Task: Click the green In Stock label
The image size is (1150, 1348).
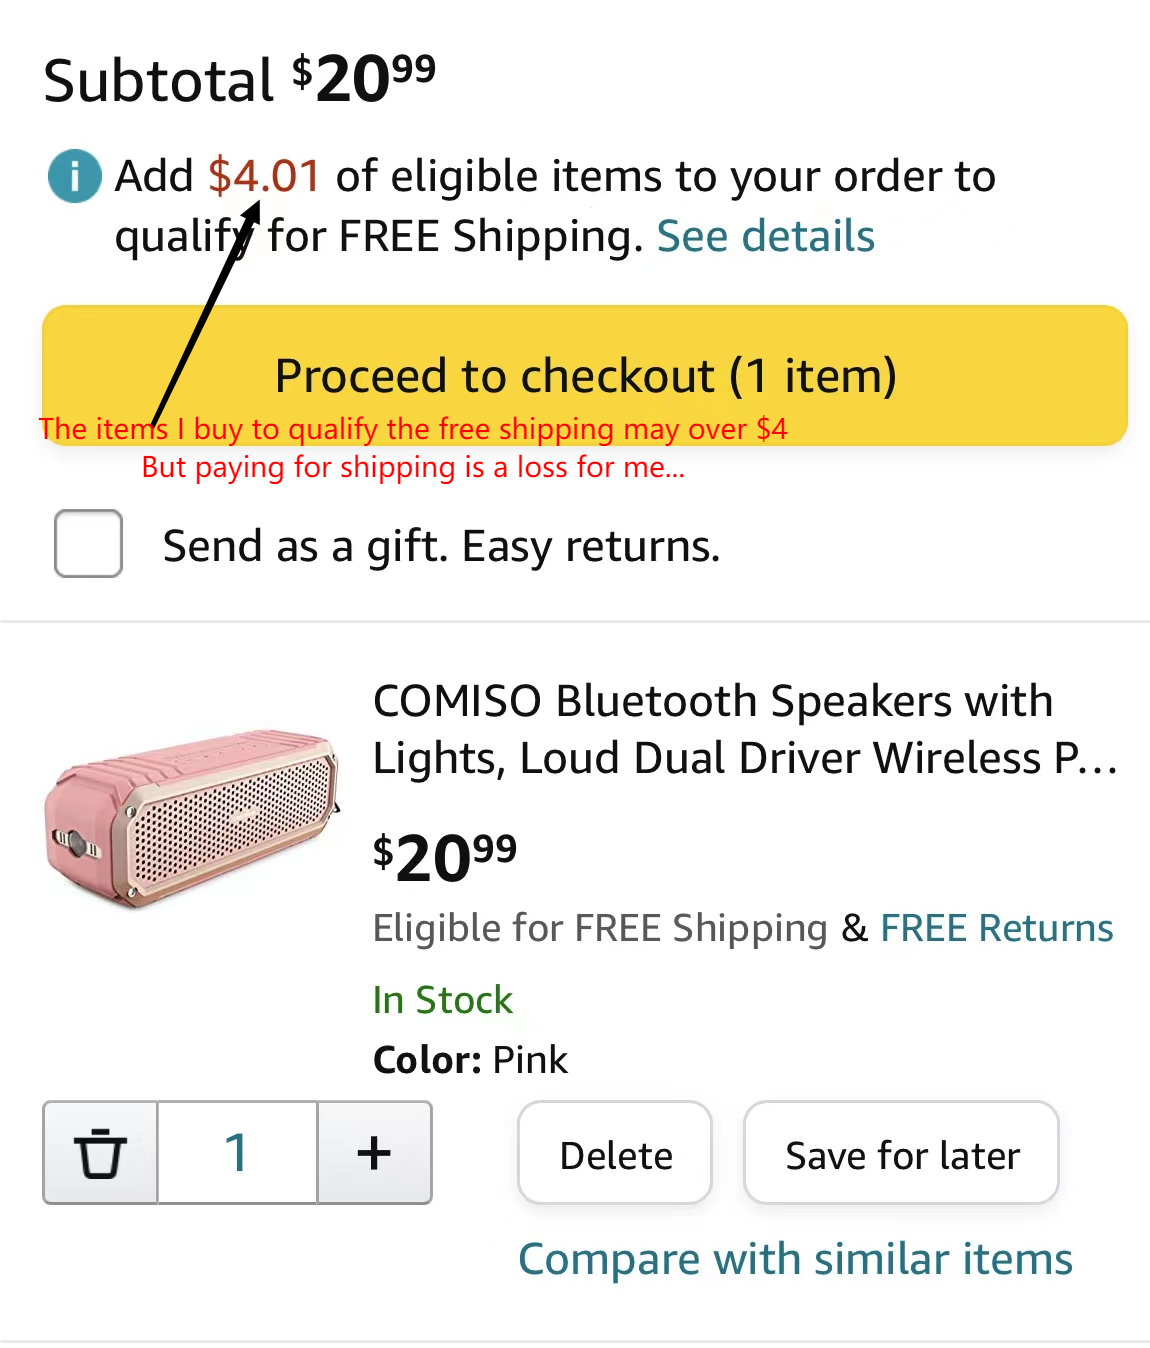Action: (442, 1000)
